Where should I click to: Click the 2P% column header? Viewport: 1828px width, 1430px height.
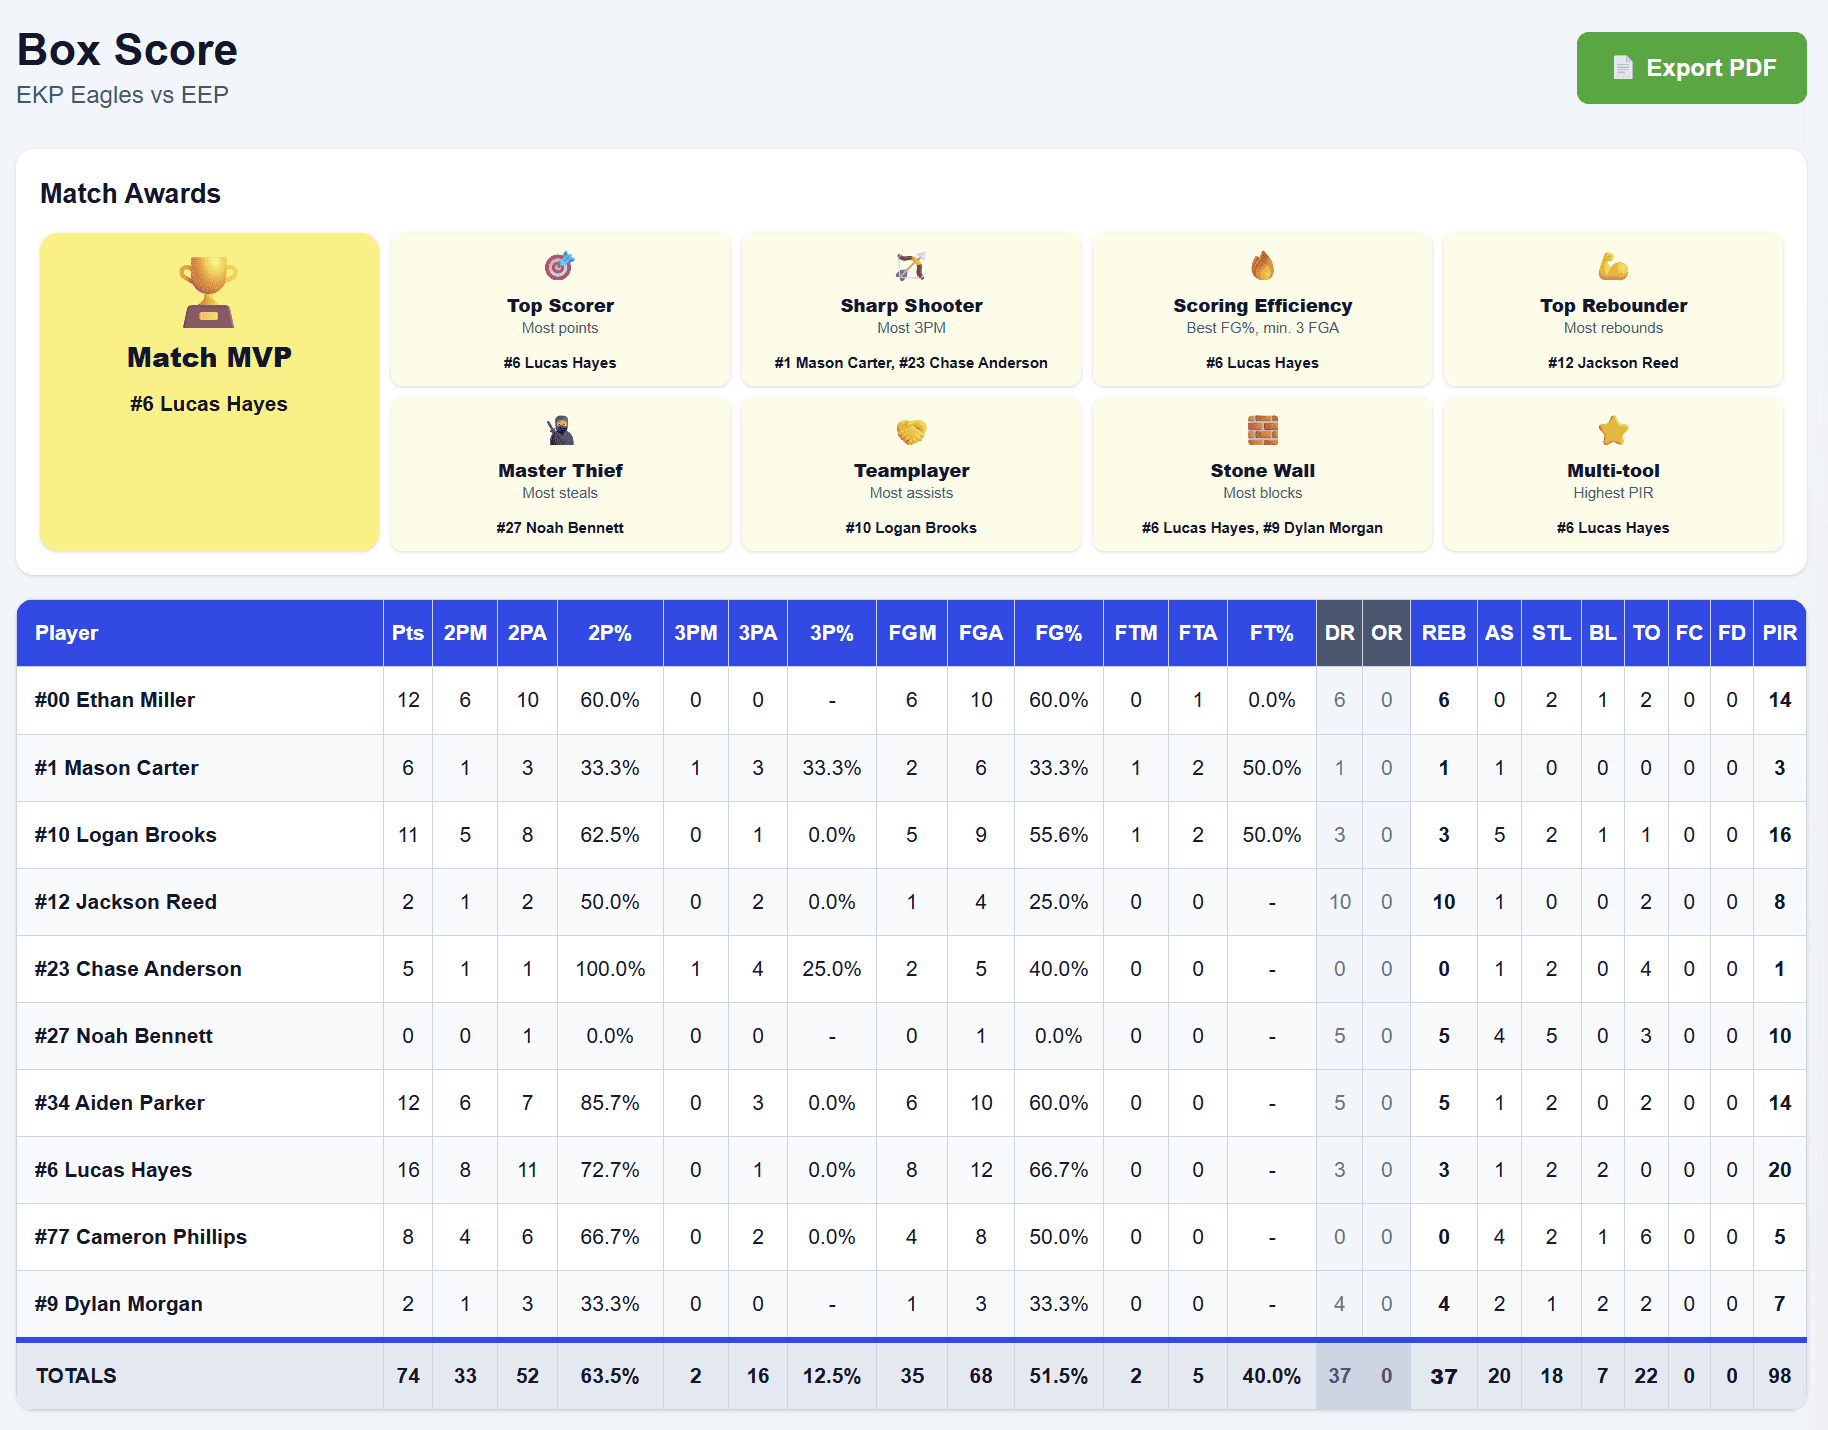[x=609, y=633]
